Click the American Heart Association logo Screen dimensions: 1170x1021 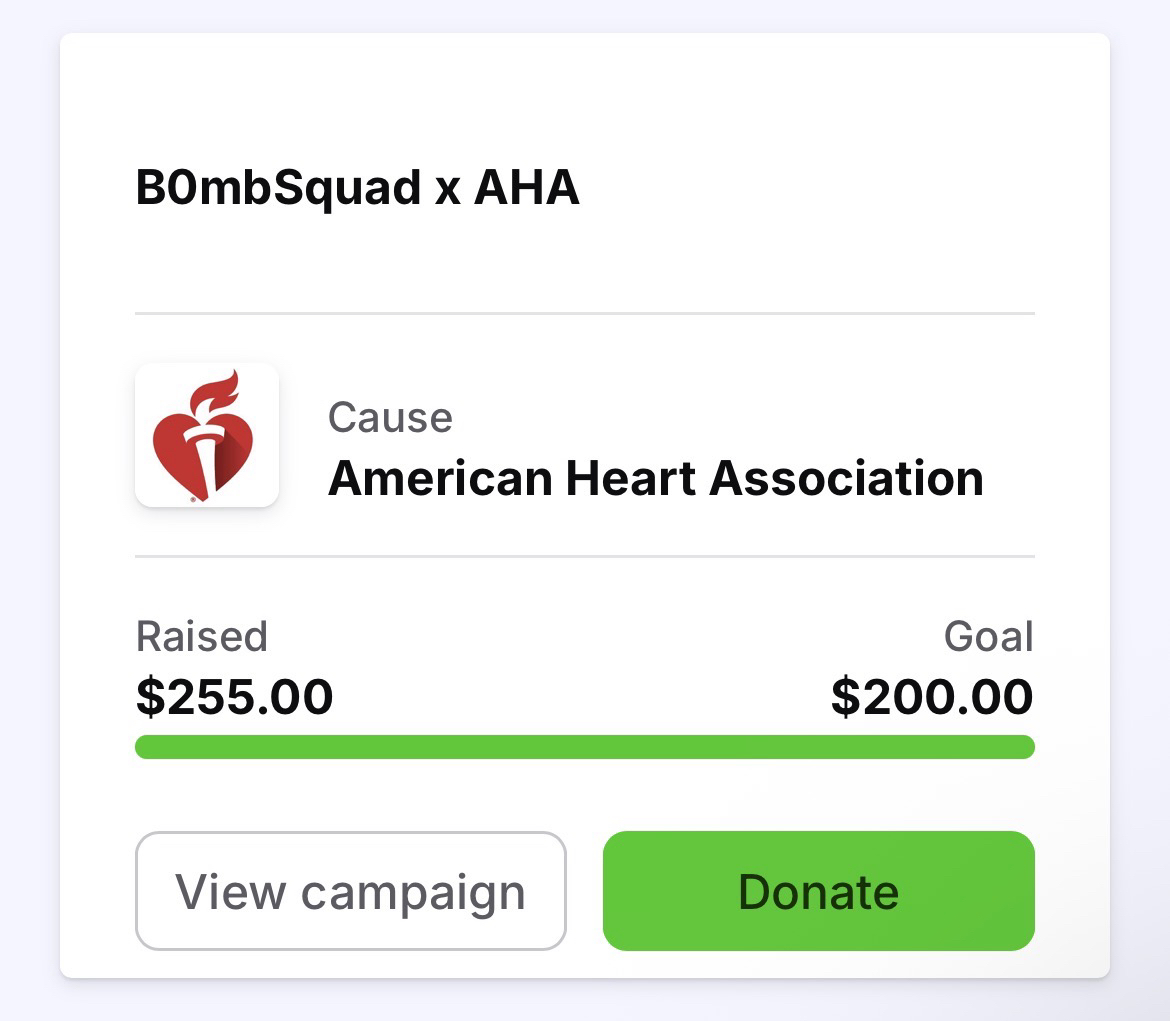pyautogui.click(x=207, y=435)
